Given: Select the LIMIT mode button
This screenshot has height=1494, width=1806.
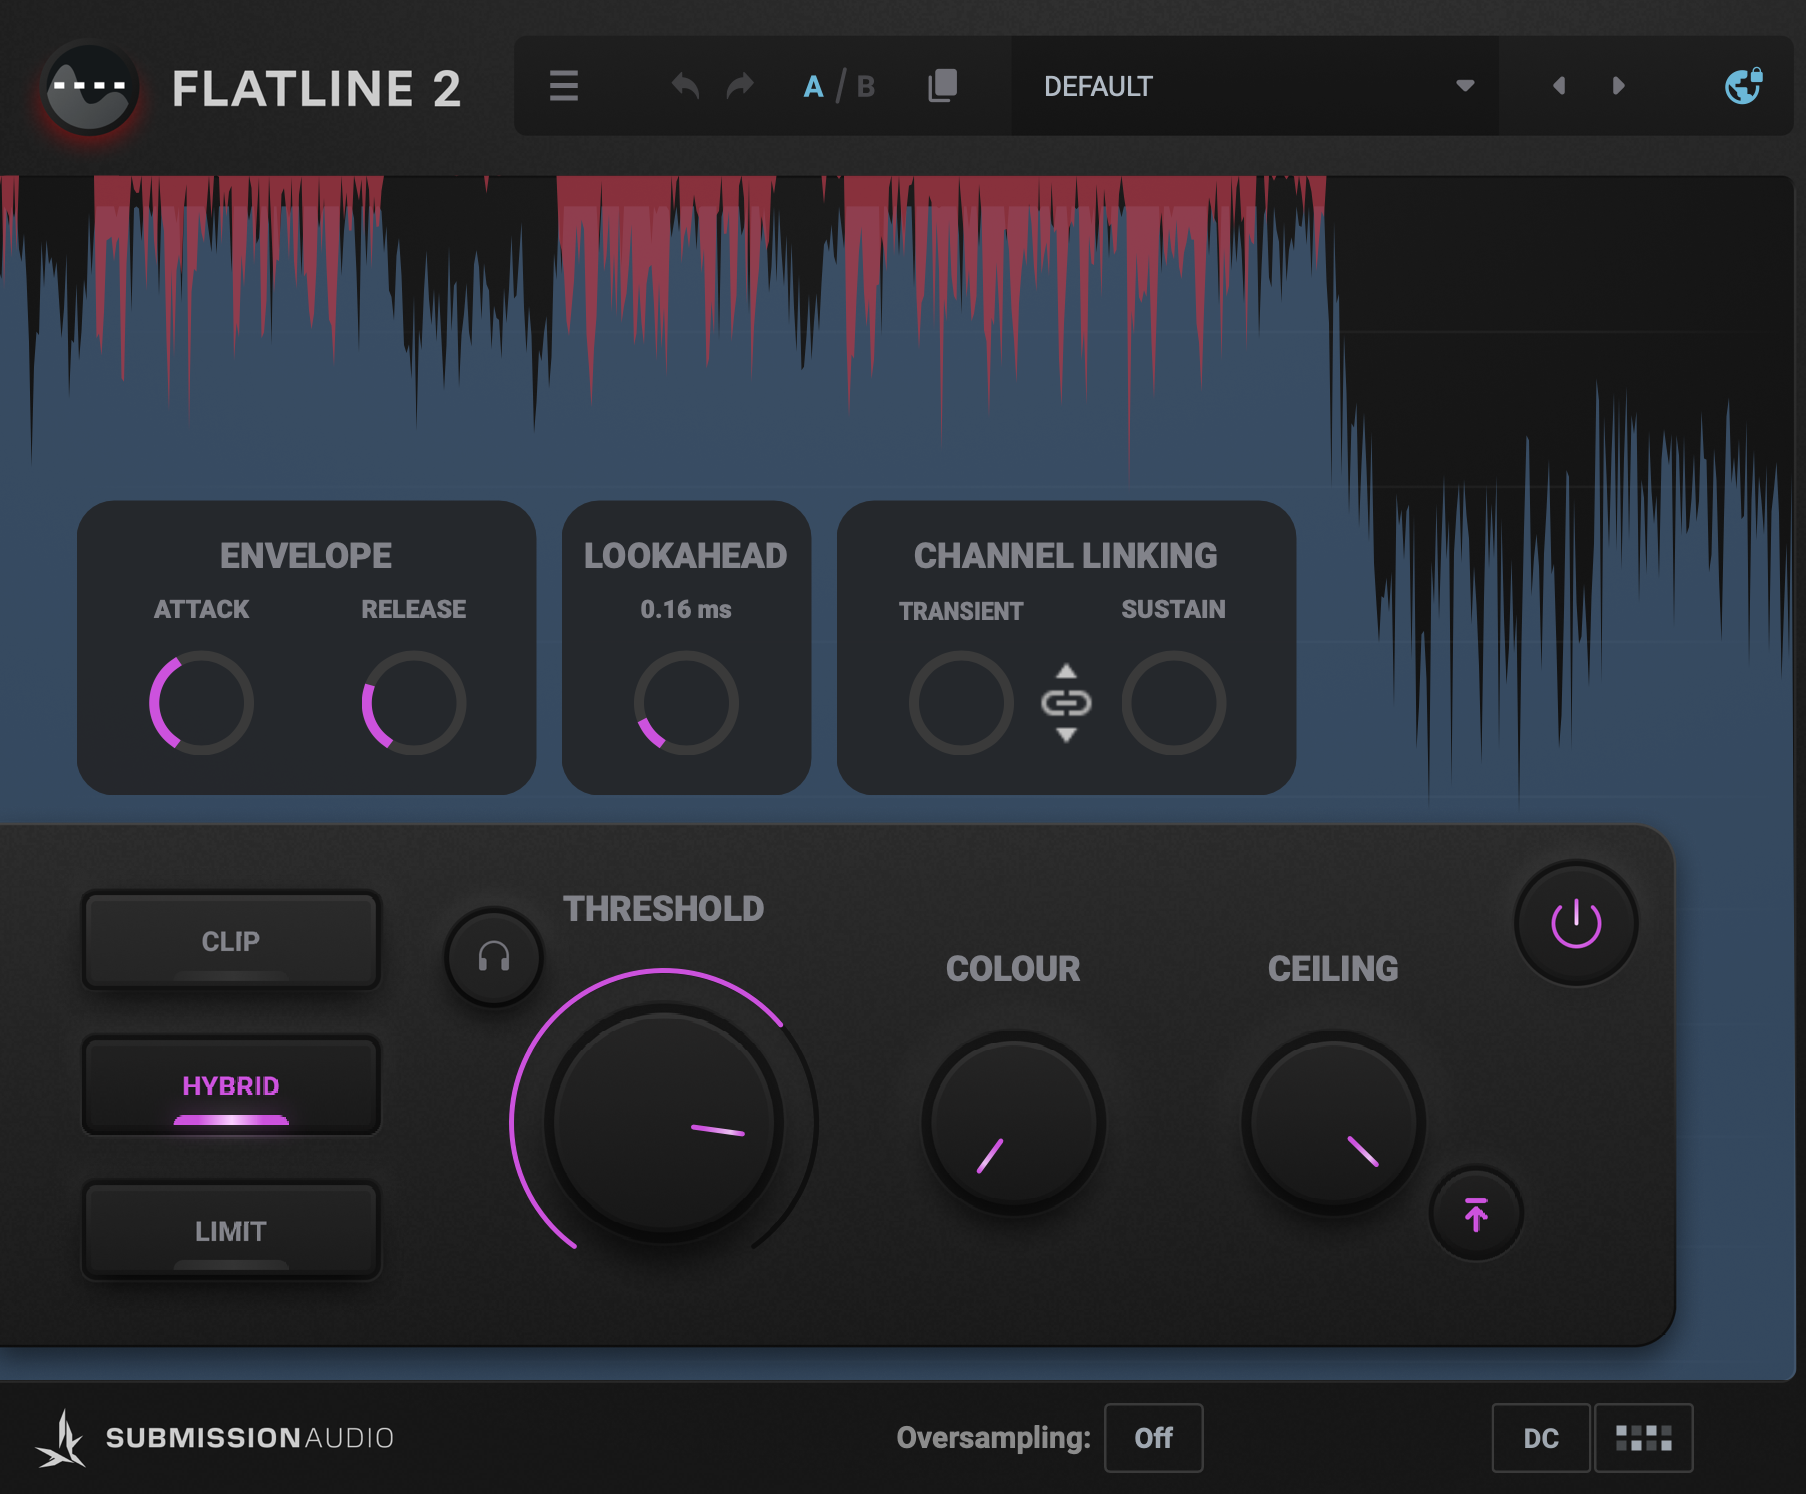Looking at the screenshot, I should click(231, 1231).
